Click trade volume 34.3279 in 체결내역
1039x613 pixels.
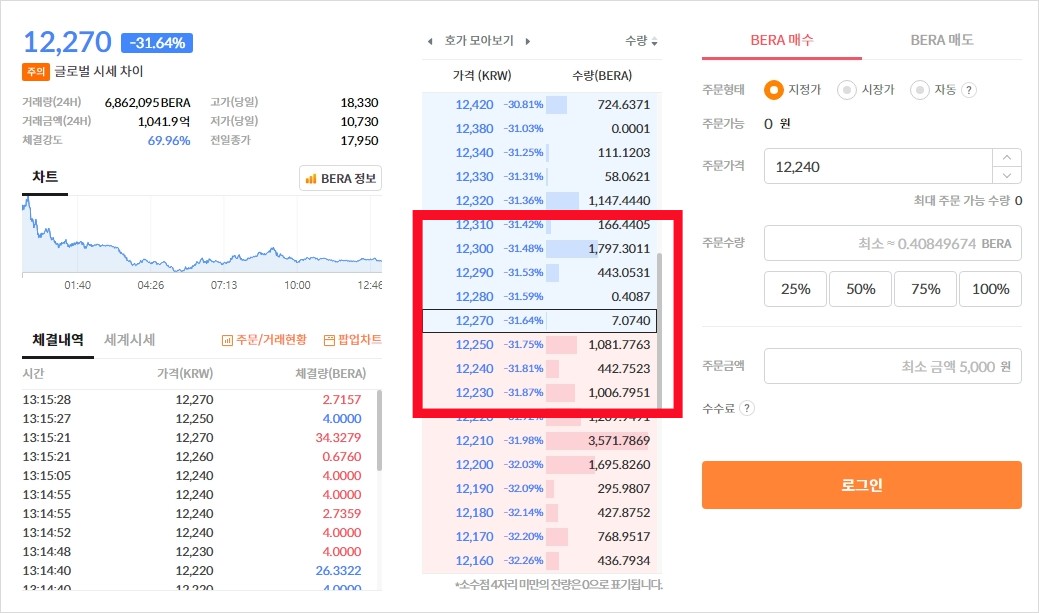pos(338,437)
